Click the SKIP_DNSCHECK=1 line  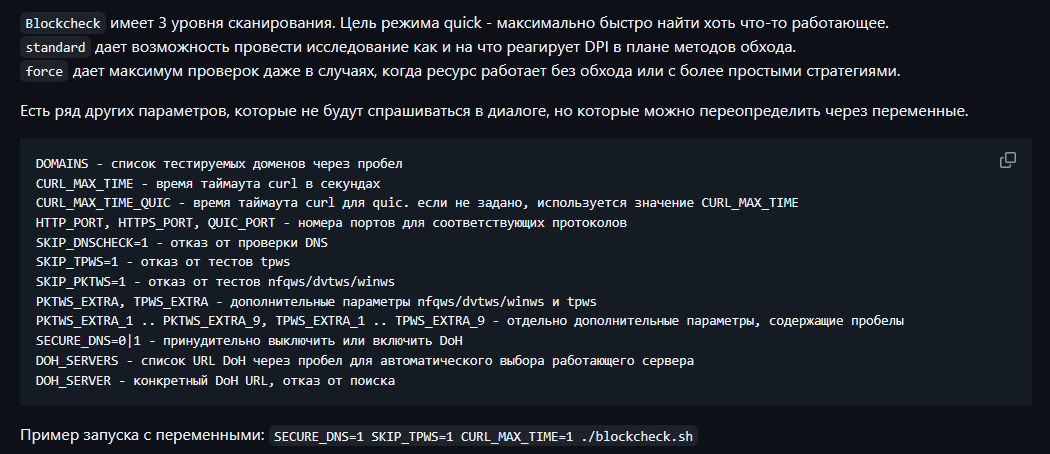[x=181, y=242]
